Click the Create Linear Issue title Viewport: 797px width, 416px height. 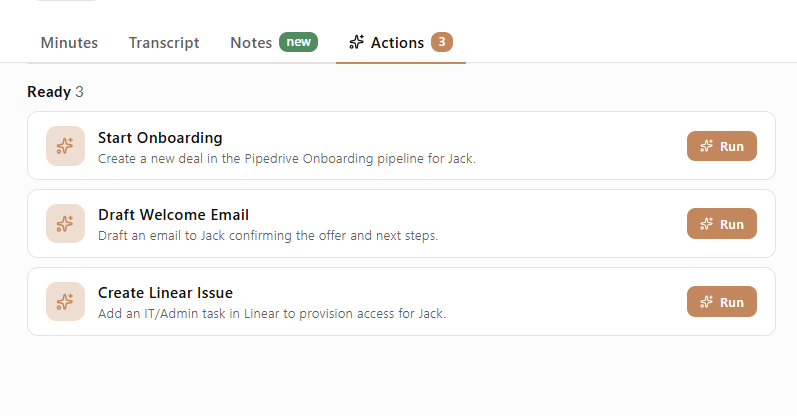click(165, 293)
